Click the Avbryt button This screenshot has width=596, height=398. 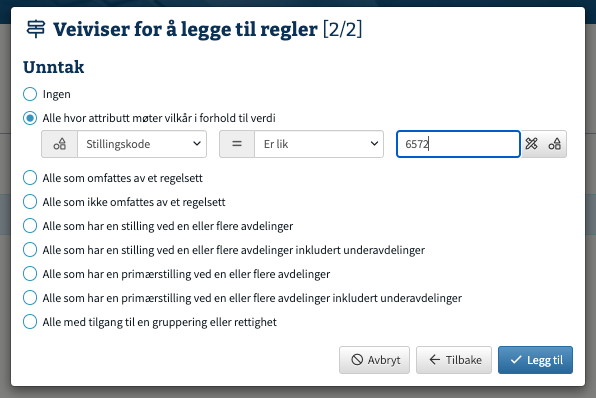pos(374,360)
